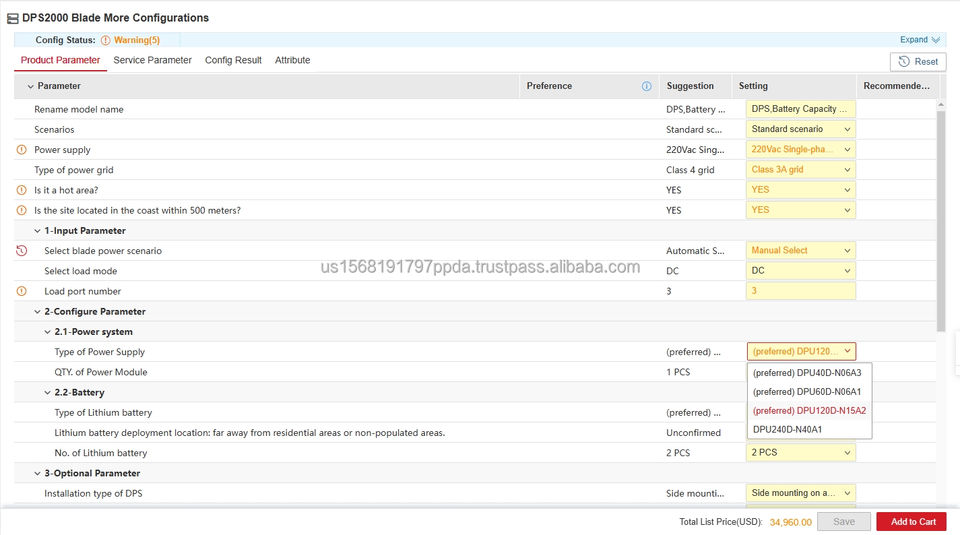Viewport: 960px width, 535px height.
Task: Click the Unconfirmed suggestion value
Action: point(693,433)
